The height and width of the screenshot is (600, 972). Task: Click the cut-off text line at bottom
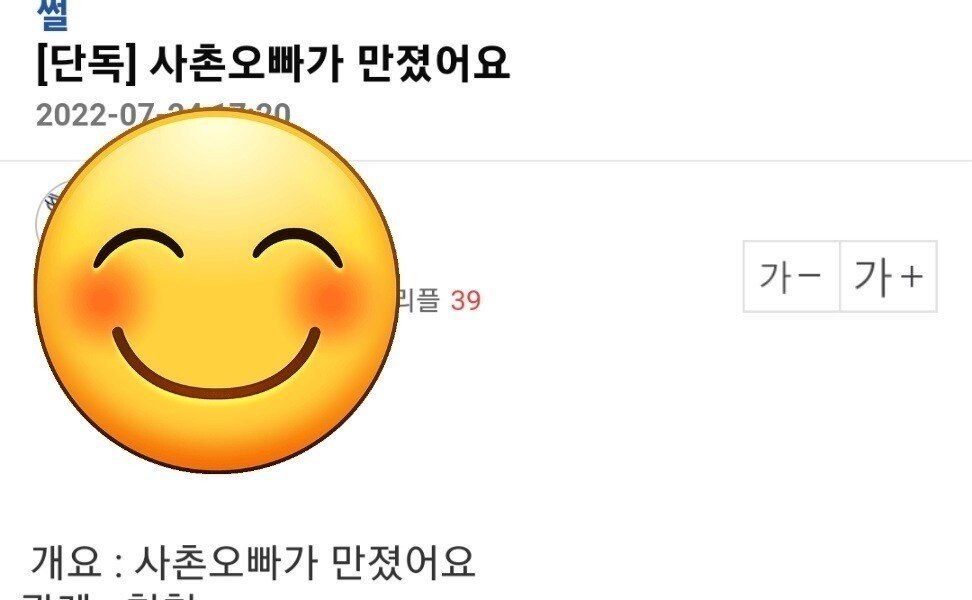[108, 595]
